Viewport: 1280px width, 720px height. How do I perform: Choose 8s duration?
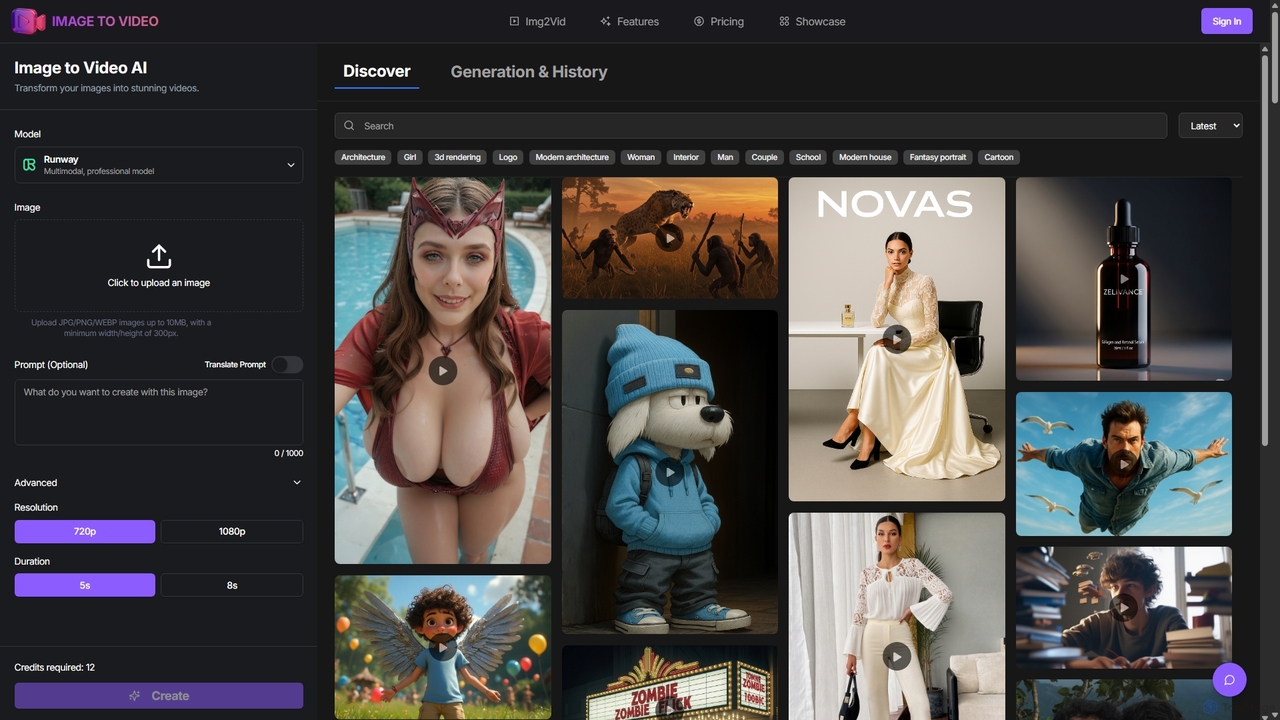[232, 585]
